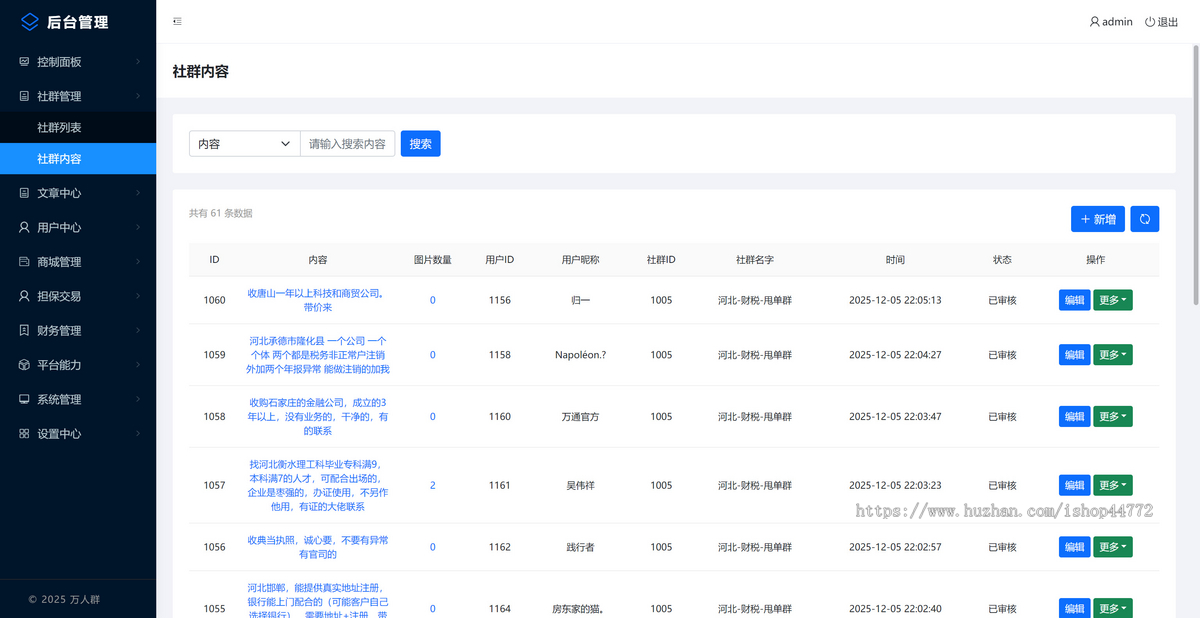Select 社群列表 in the sidebar
1200x618 pixels.
(59, 128)
